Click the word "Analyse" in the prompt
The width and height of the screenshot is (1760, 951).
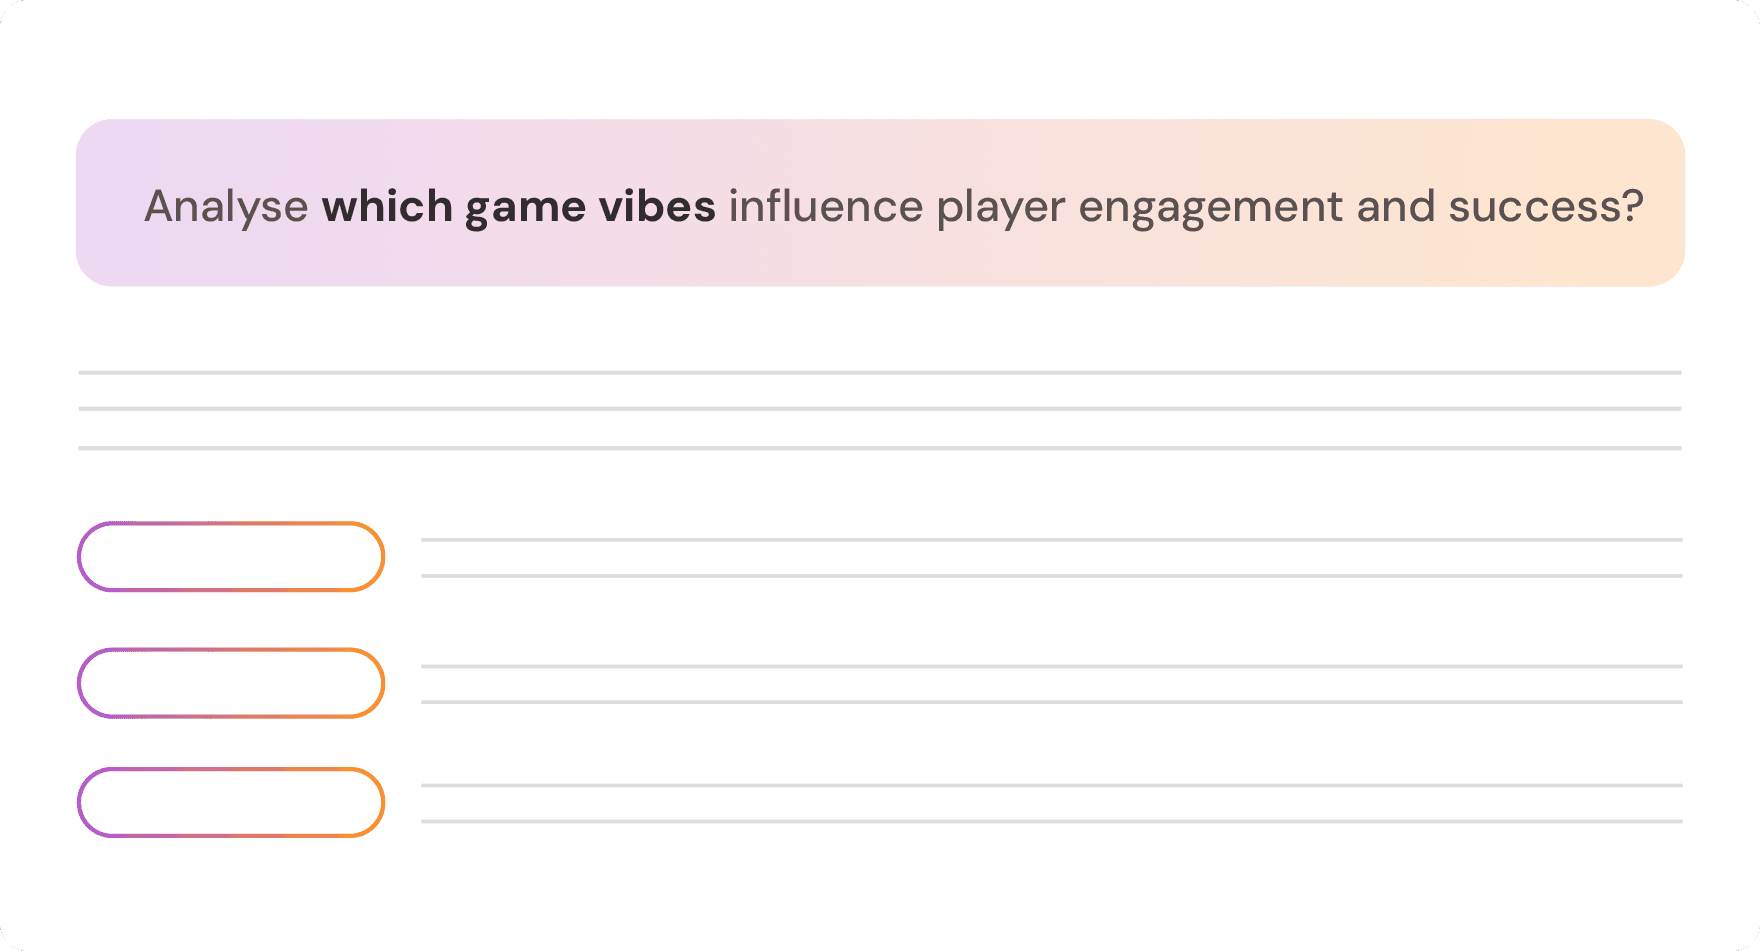click(x=226, y=207)
